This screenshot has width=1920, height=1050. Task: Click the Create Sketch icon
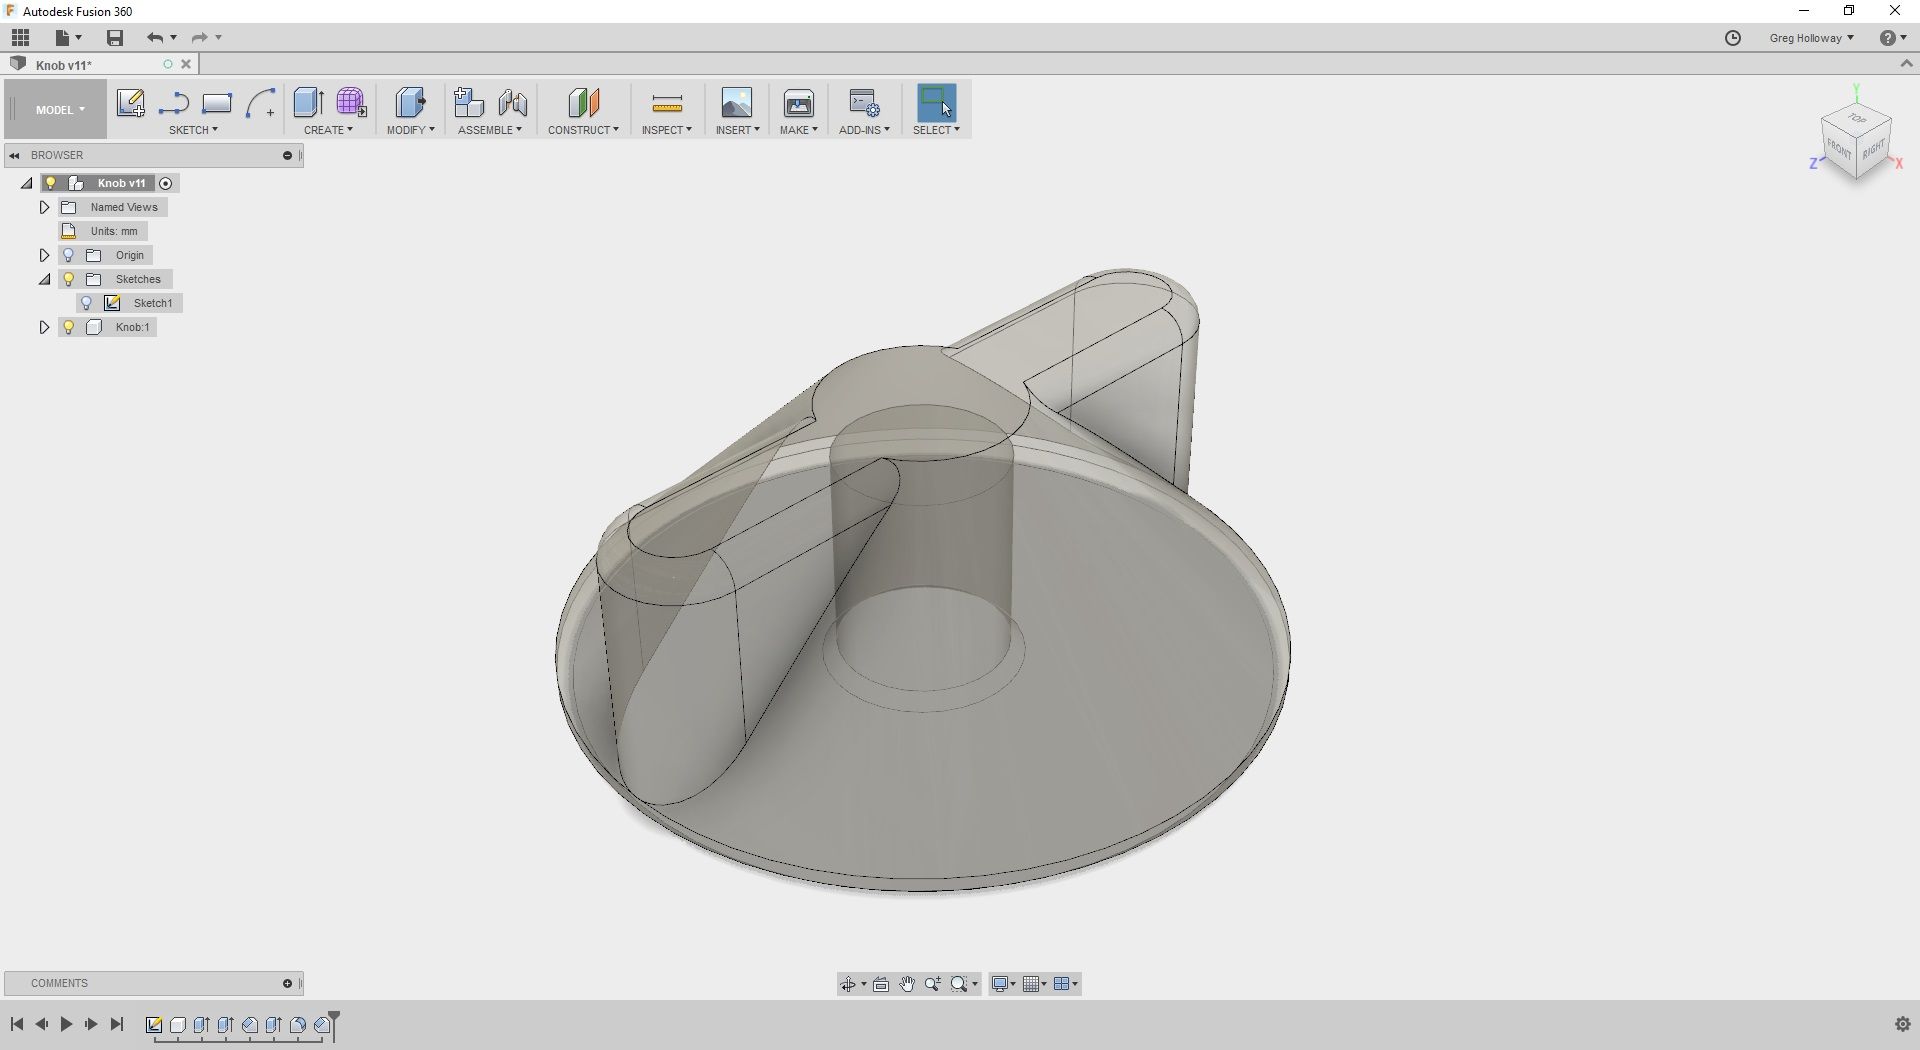click(130, 103)
